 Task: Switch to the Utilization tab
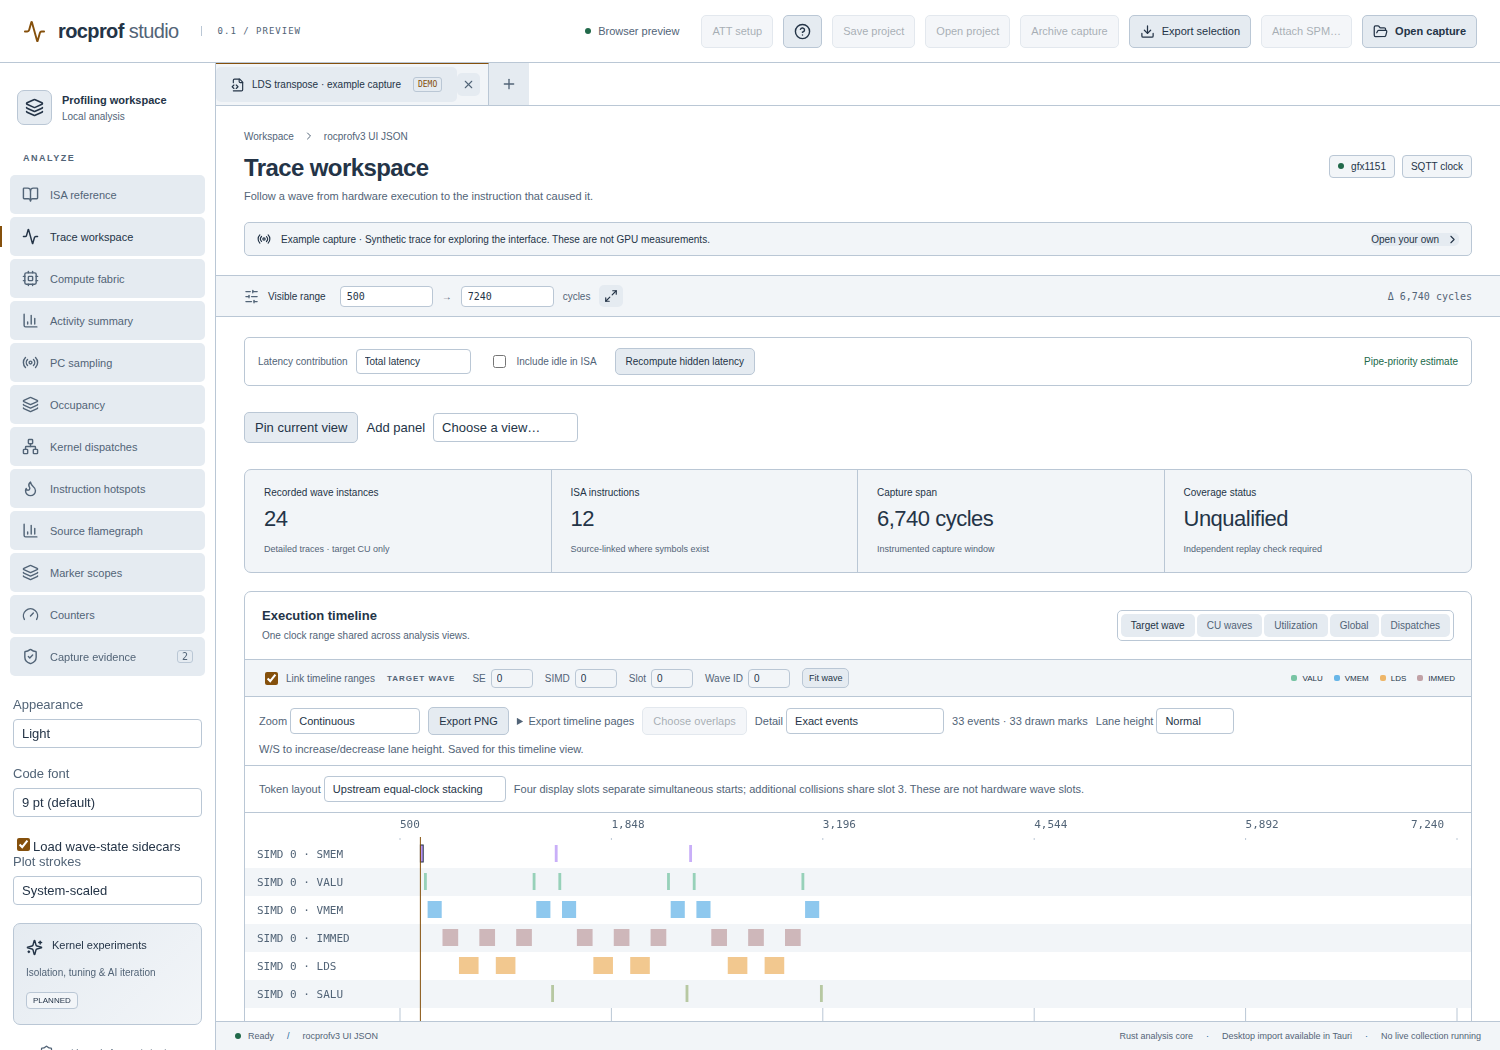click(x=1296, y=626)
